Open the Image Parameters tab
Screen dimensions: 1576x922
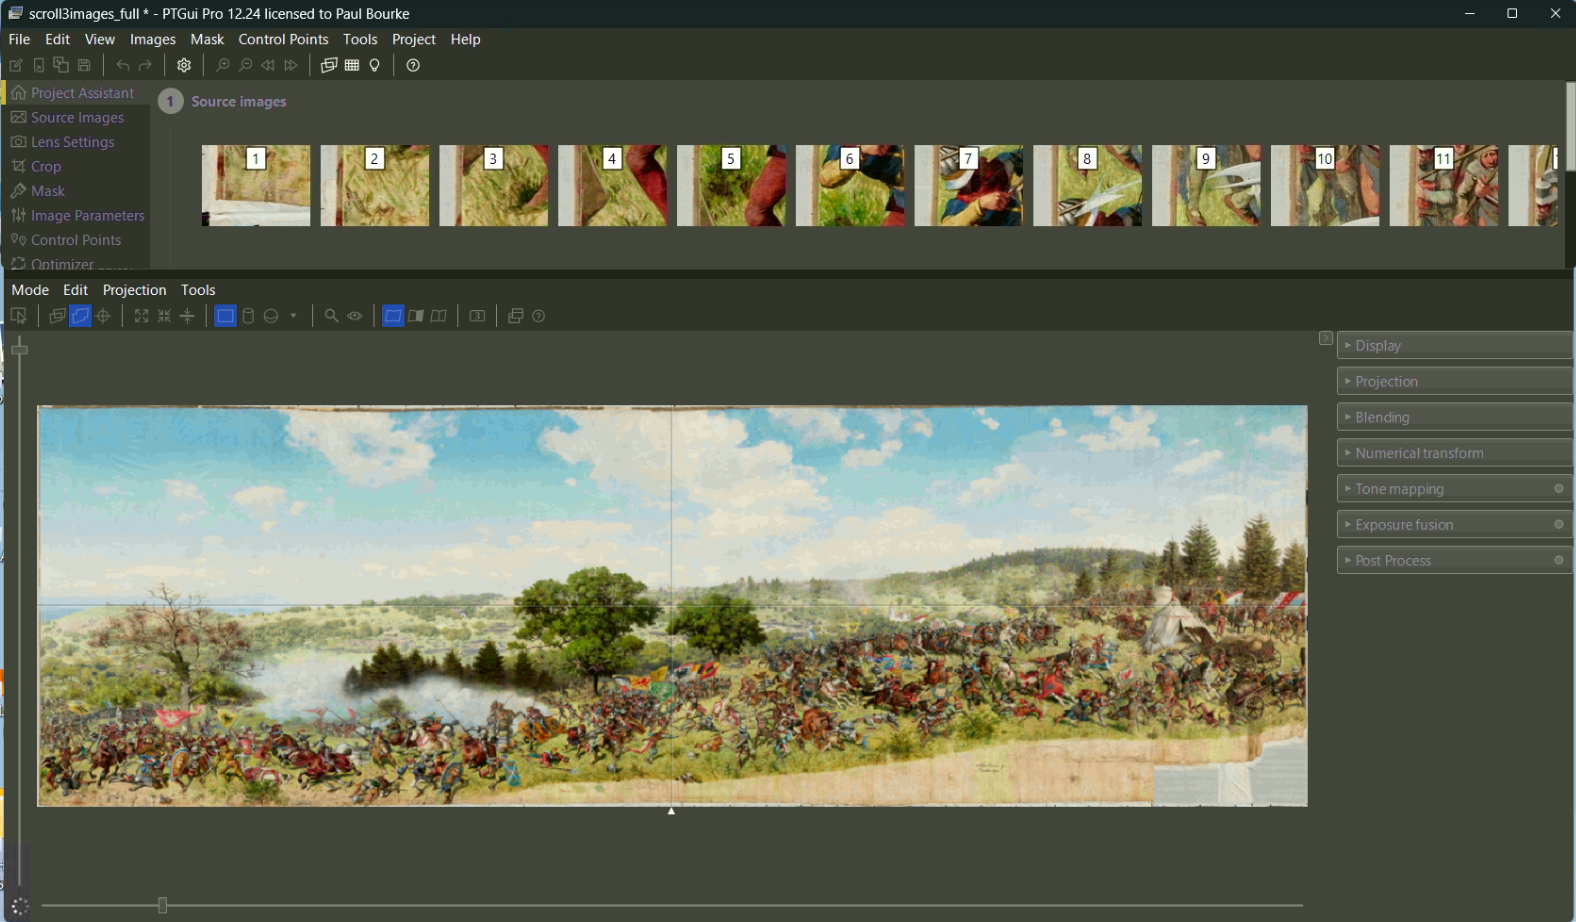point(76,216)
